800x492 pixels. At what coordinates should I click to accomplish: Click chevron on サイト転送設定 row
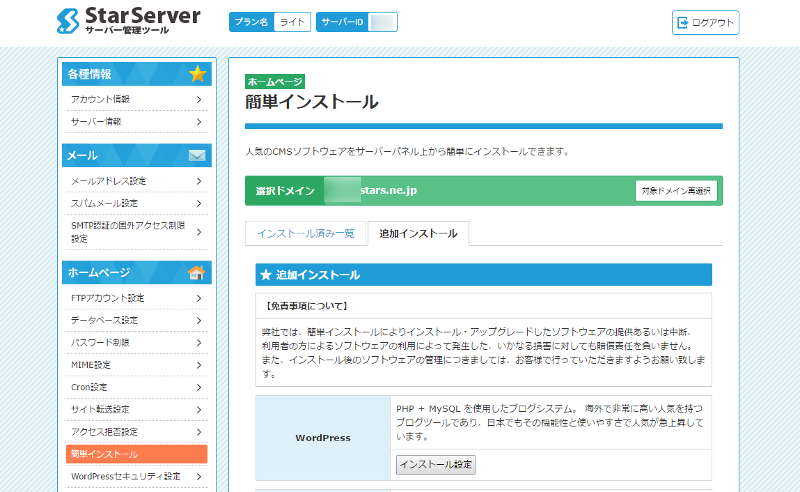pos(199,410)
